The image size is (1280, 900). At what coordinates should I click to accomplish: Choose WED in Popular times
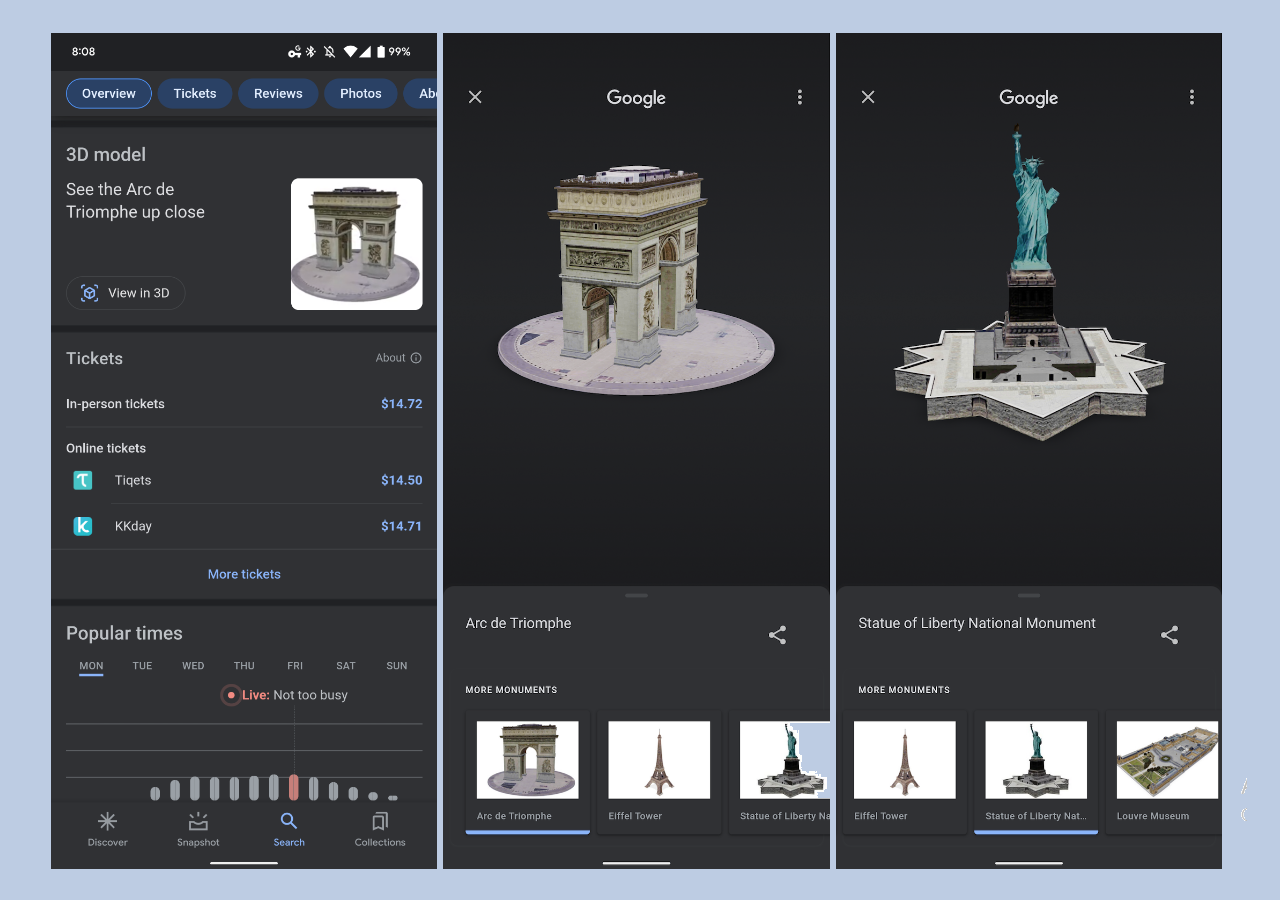(x=193, y=666)
